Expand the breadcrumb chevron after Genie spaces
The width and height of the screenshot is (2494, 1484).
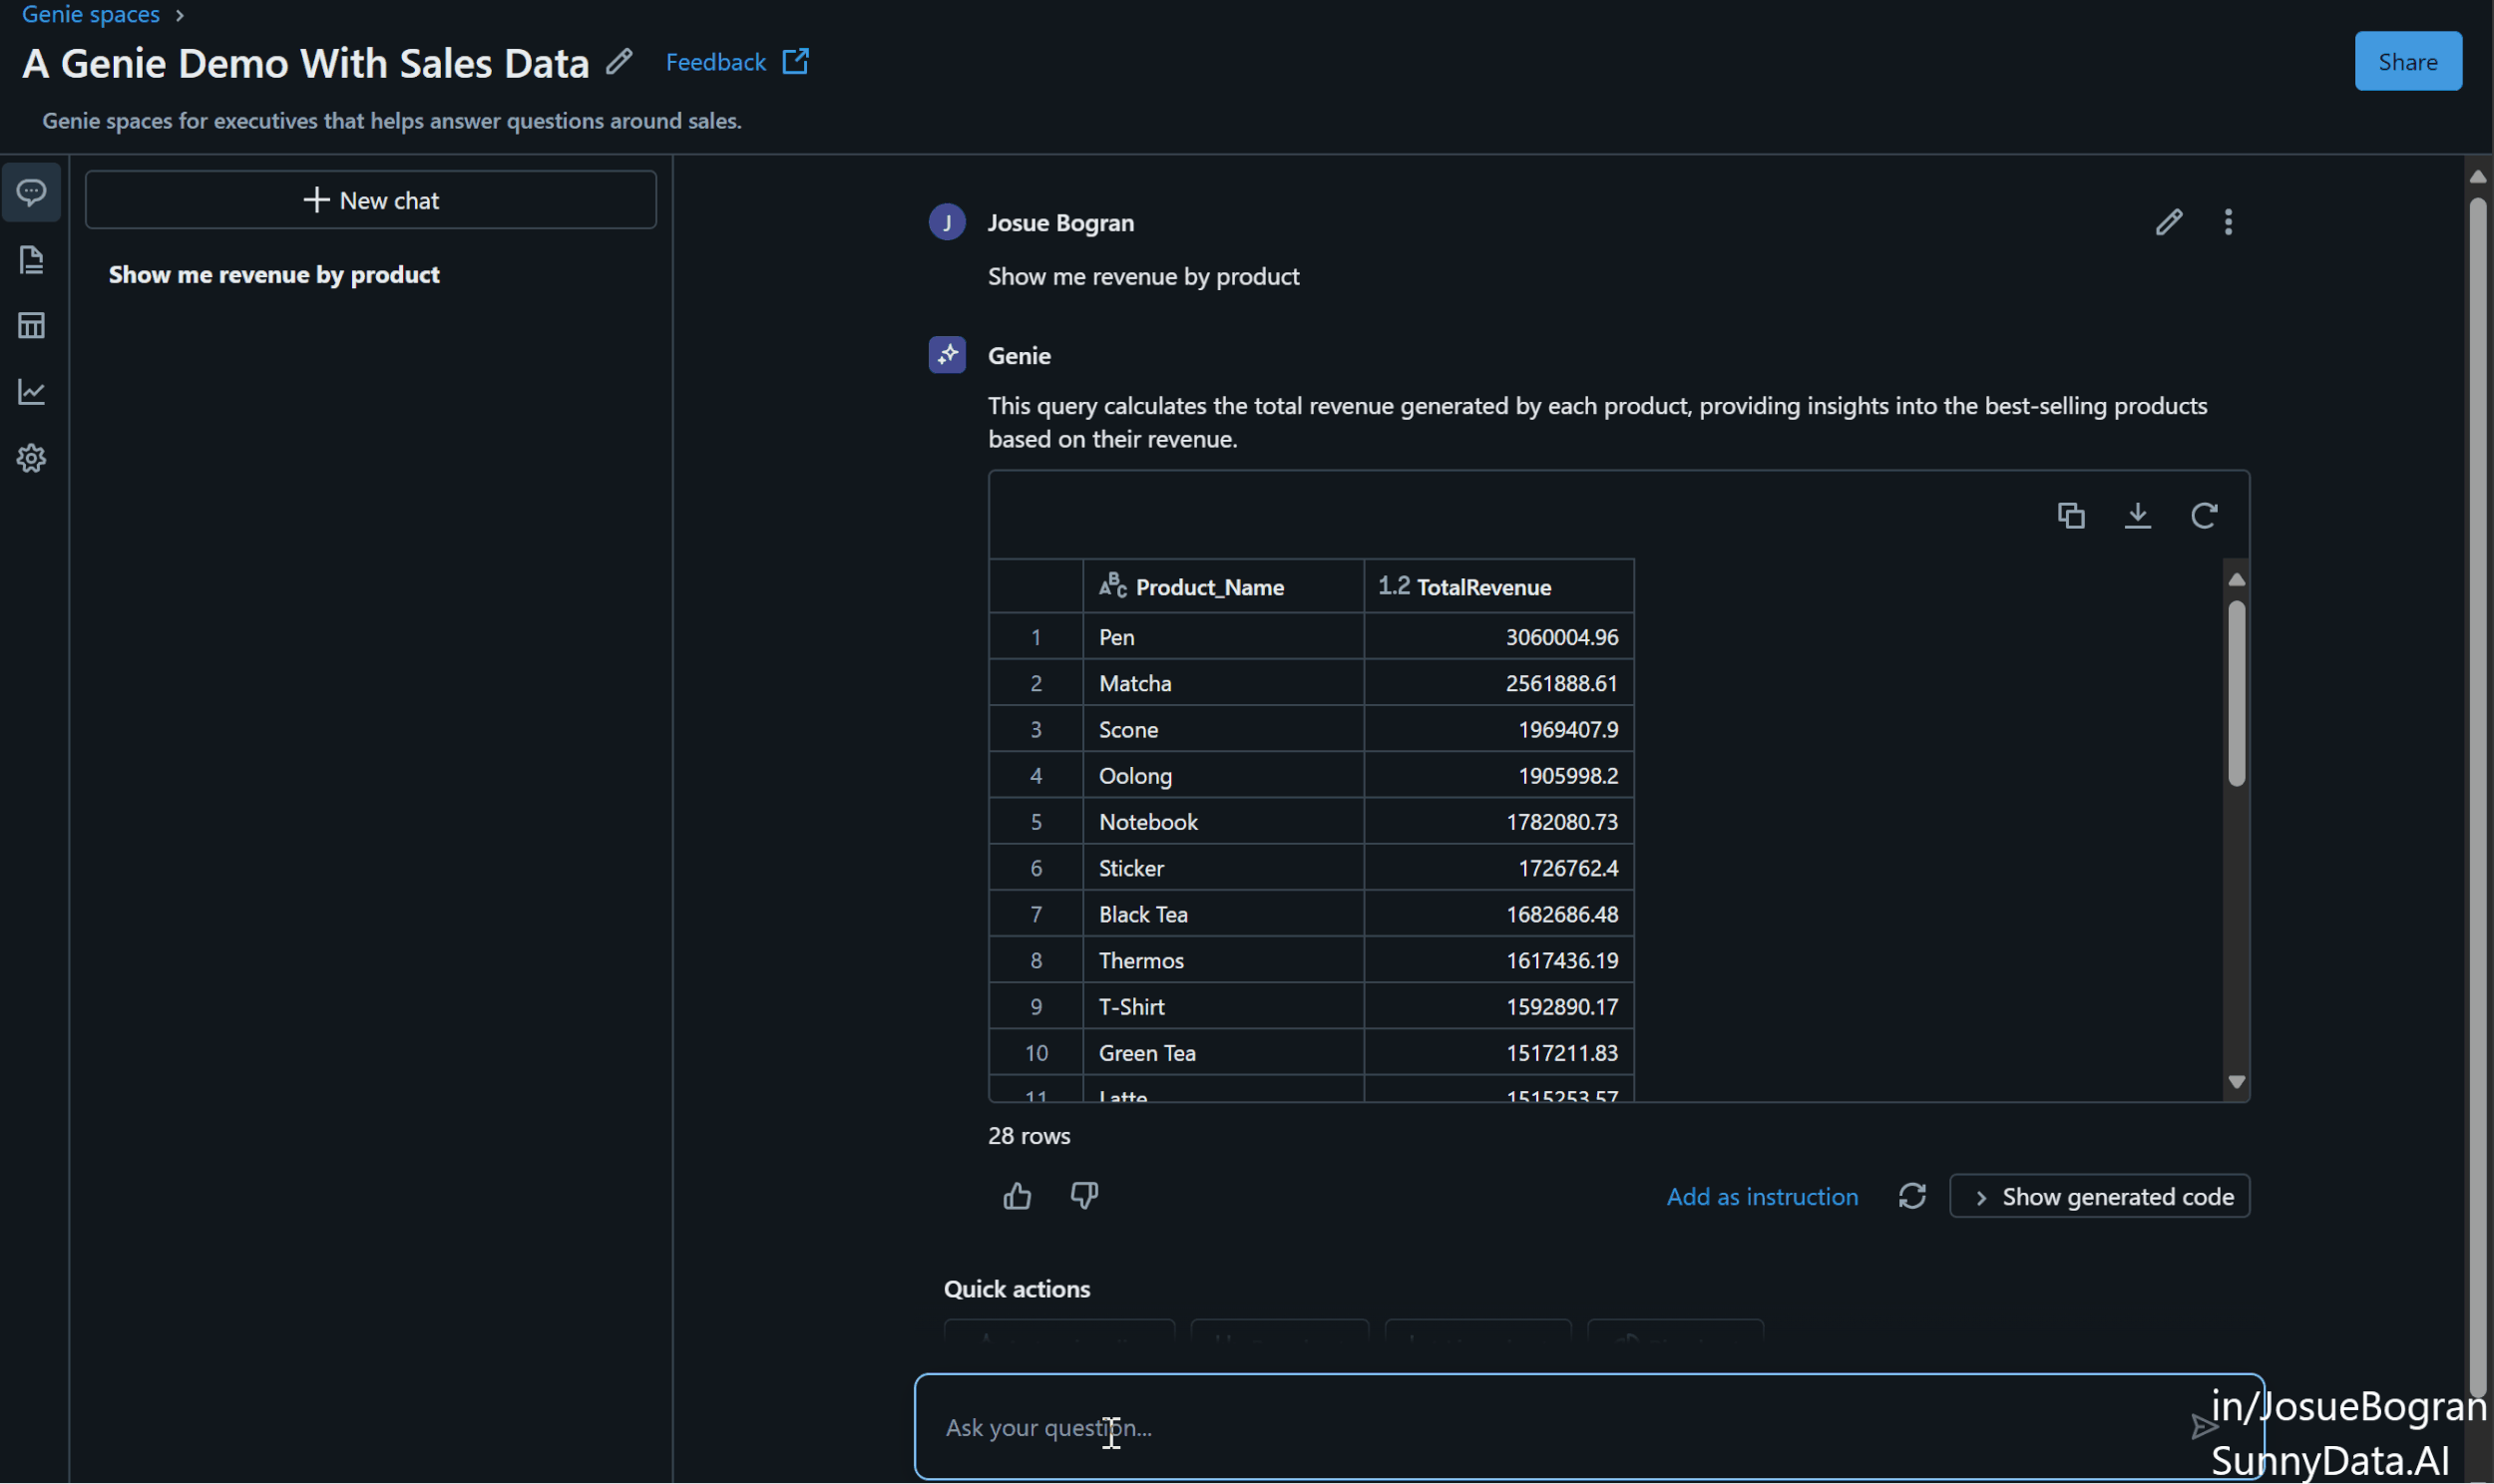(179, 14)
